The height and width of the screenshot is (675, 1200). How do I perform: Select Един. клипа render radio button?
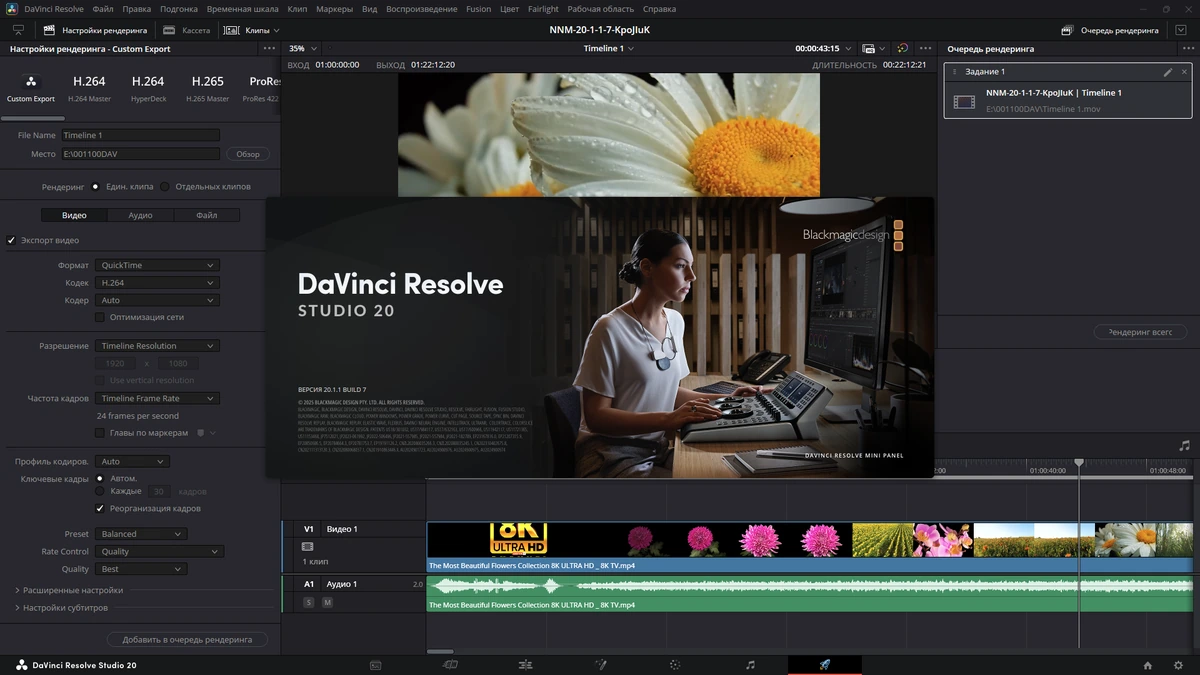coord(95,186)
